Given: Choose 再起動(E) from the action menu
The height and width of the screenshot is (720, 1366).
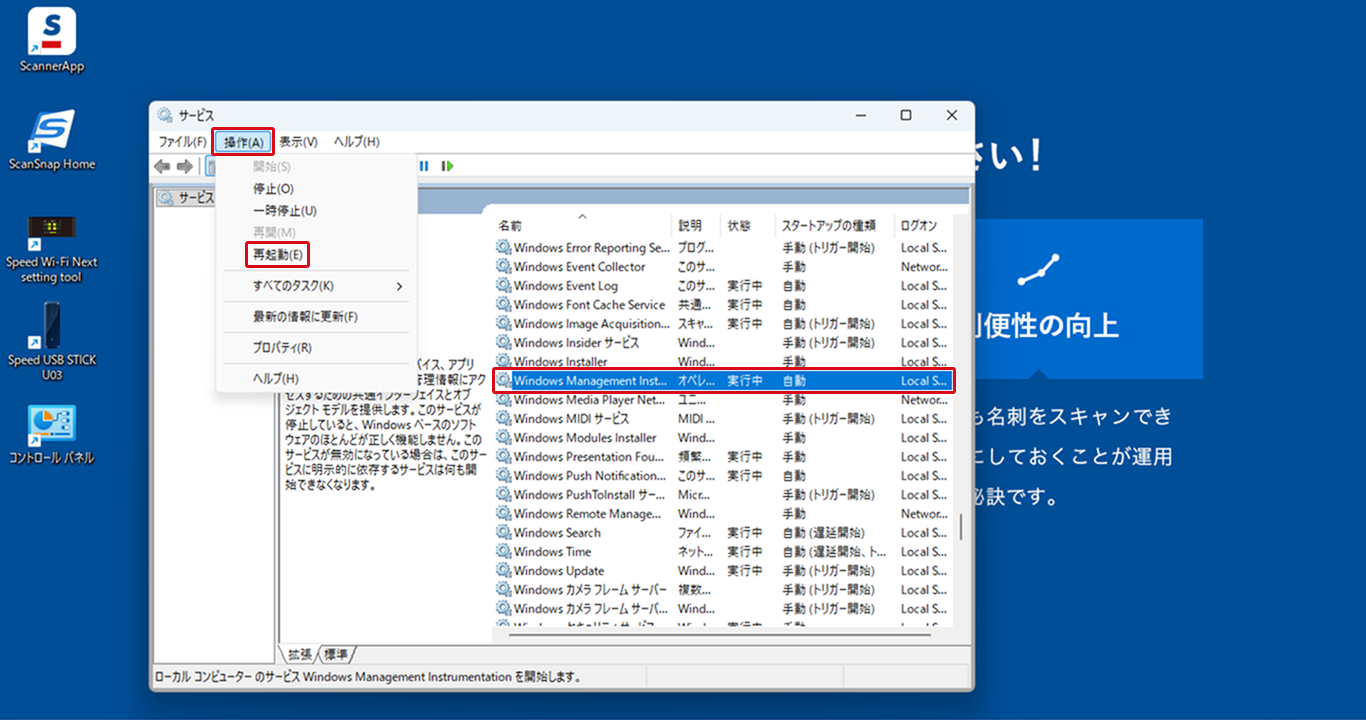Looking at the screenshot, I should (277, 255).
